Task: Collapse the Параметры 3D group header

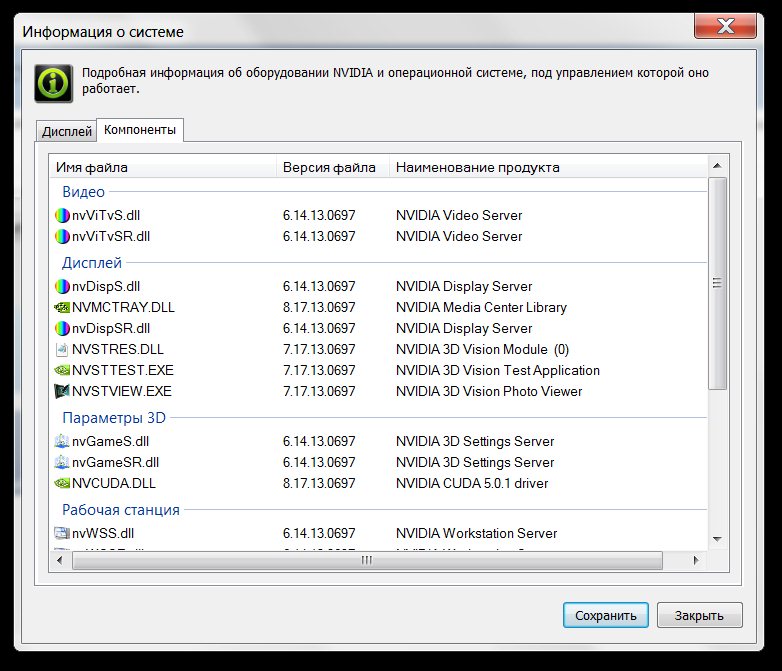Action: pyautogui.click(x=114, y=418)
